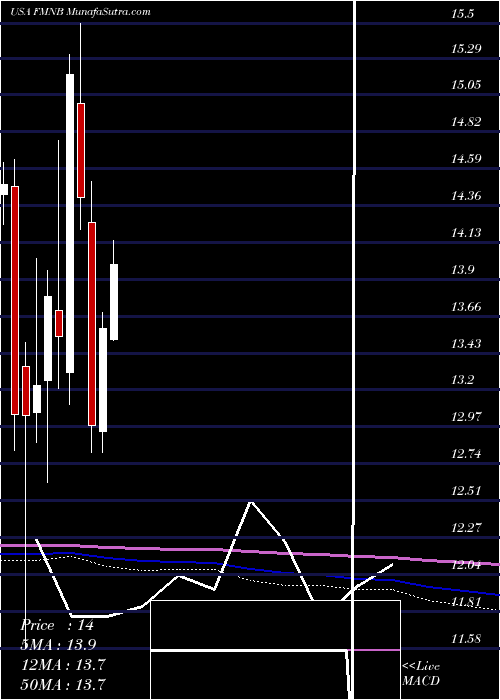Click the 12.97 price axis label
500x700 pixels.
466,417
